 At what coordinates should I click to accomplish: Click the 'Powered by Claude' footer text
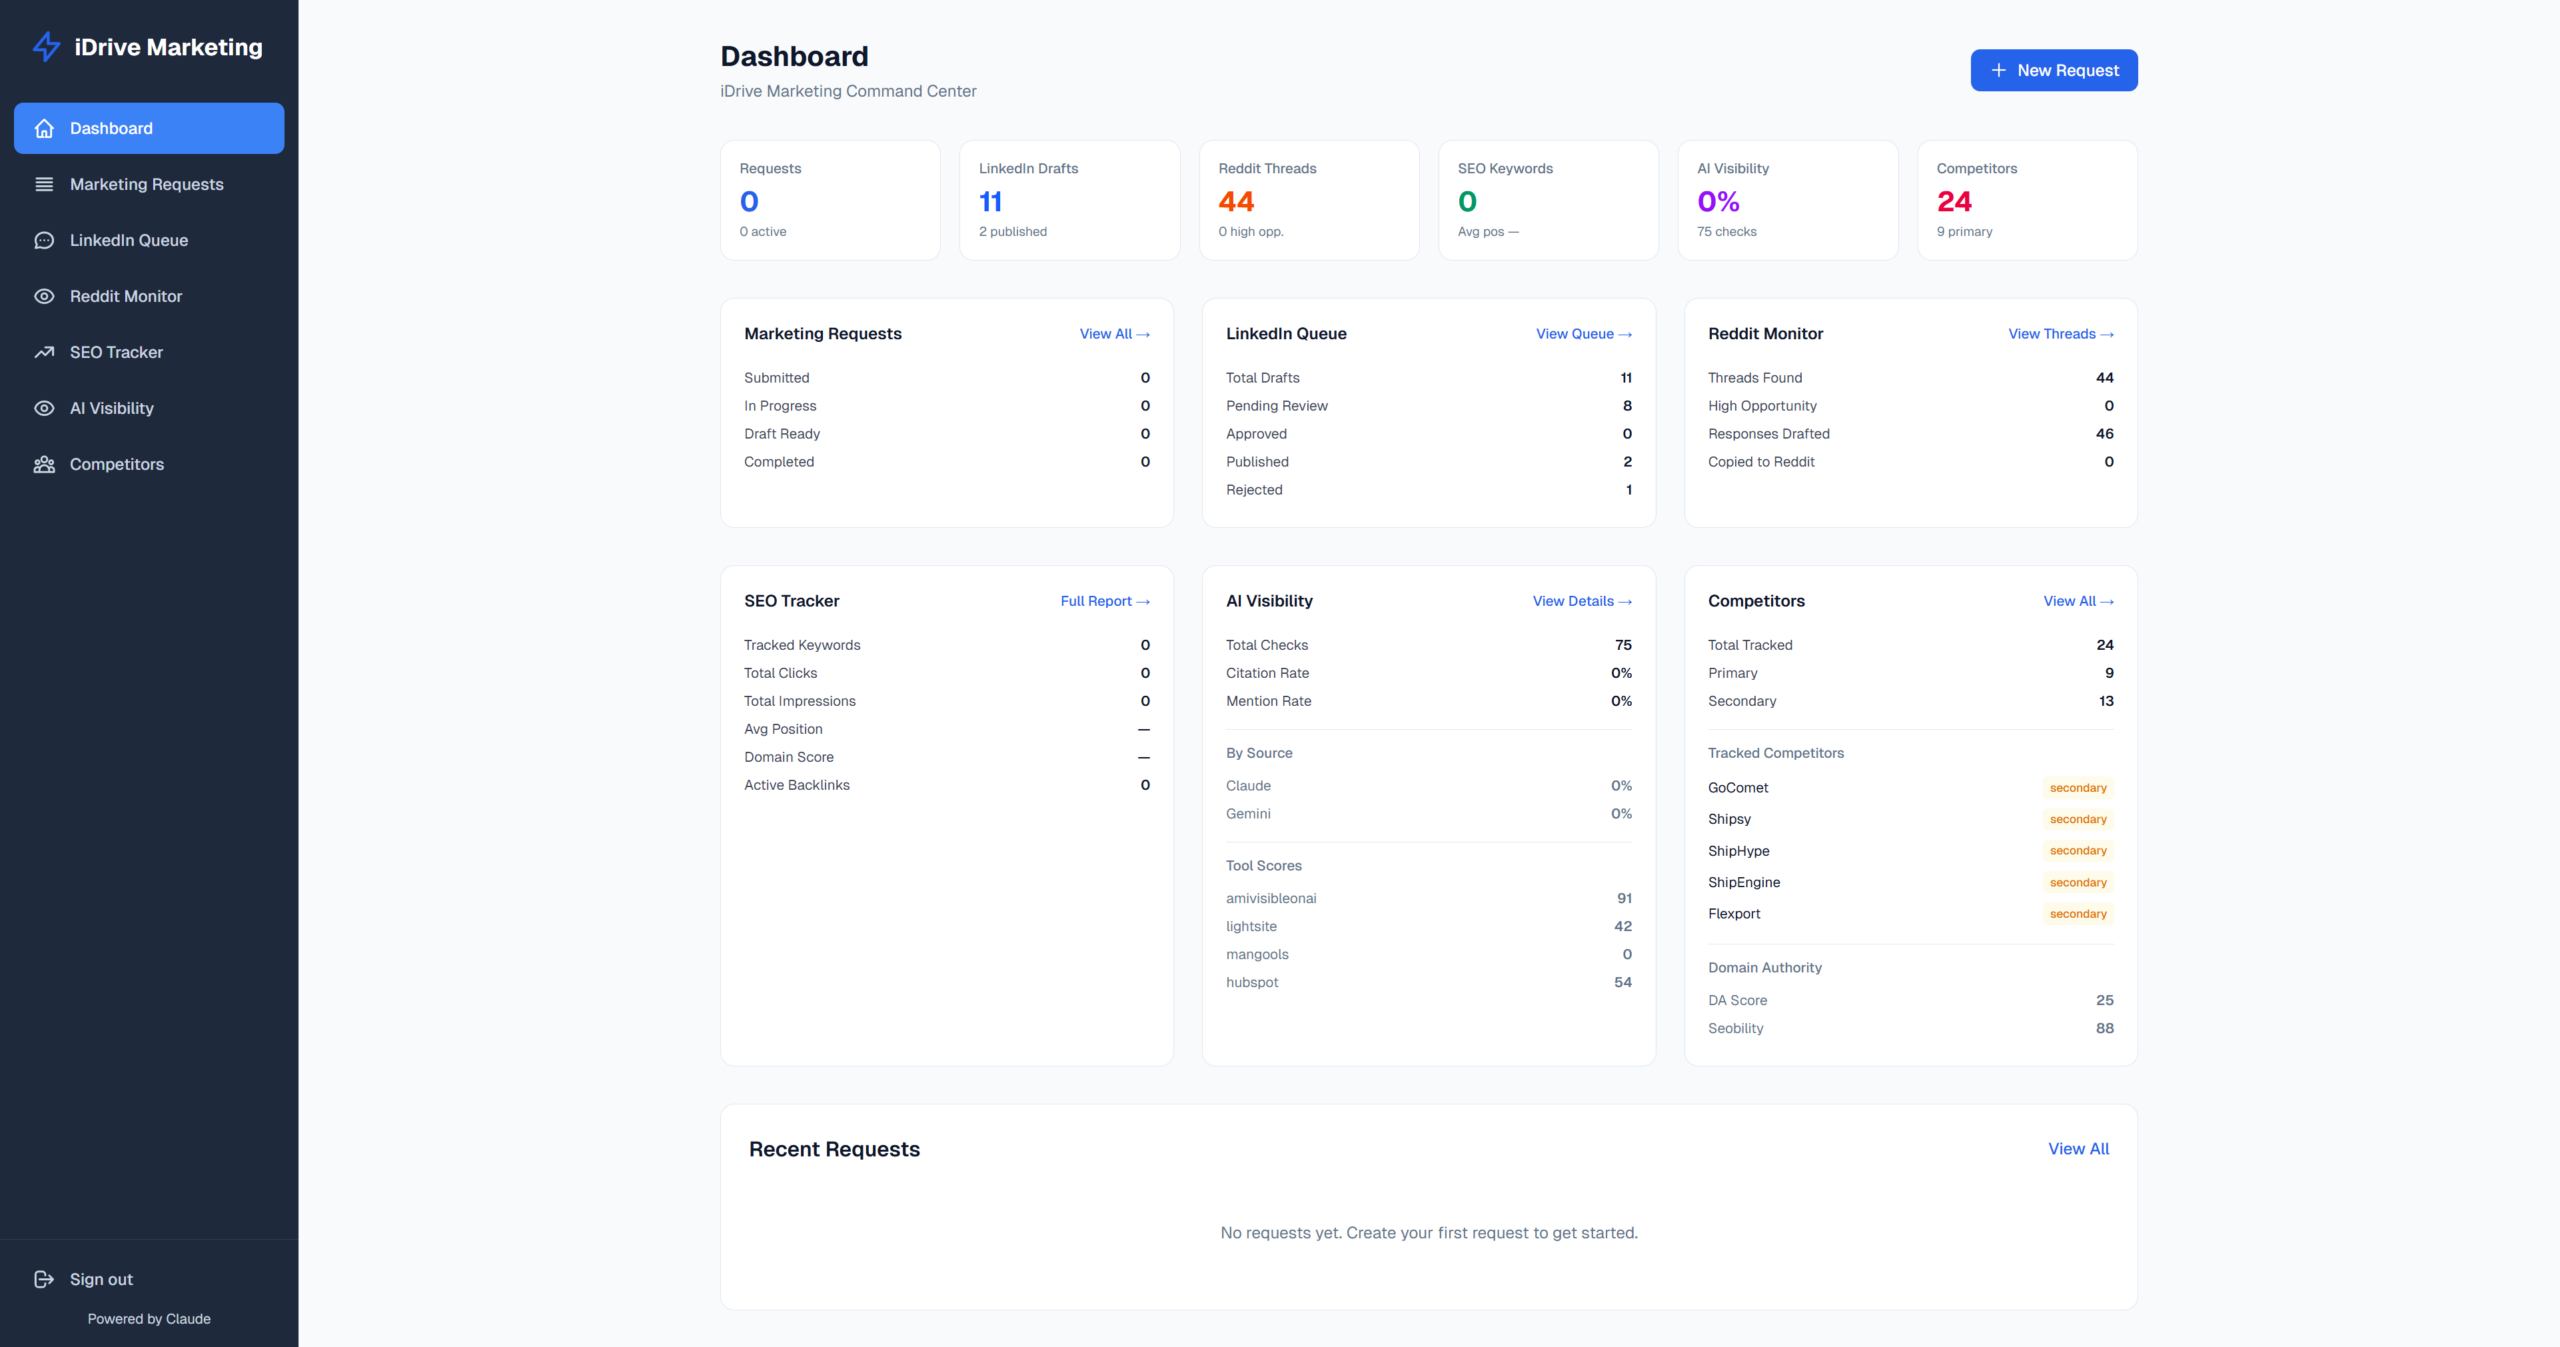[x=149, y=1319]
